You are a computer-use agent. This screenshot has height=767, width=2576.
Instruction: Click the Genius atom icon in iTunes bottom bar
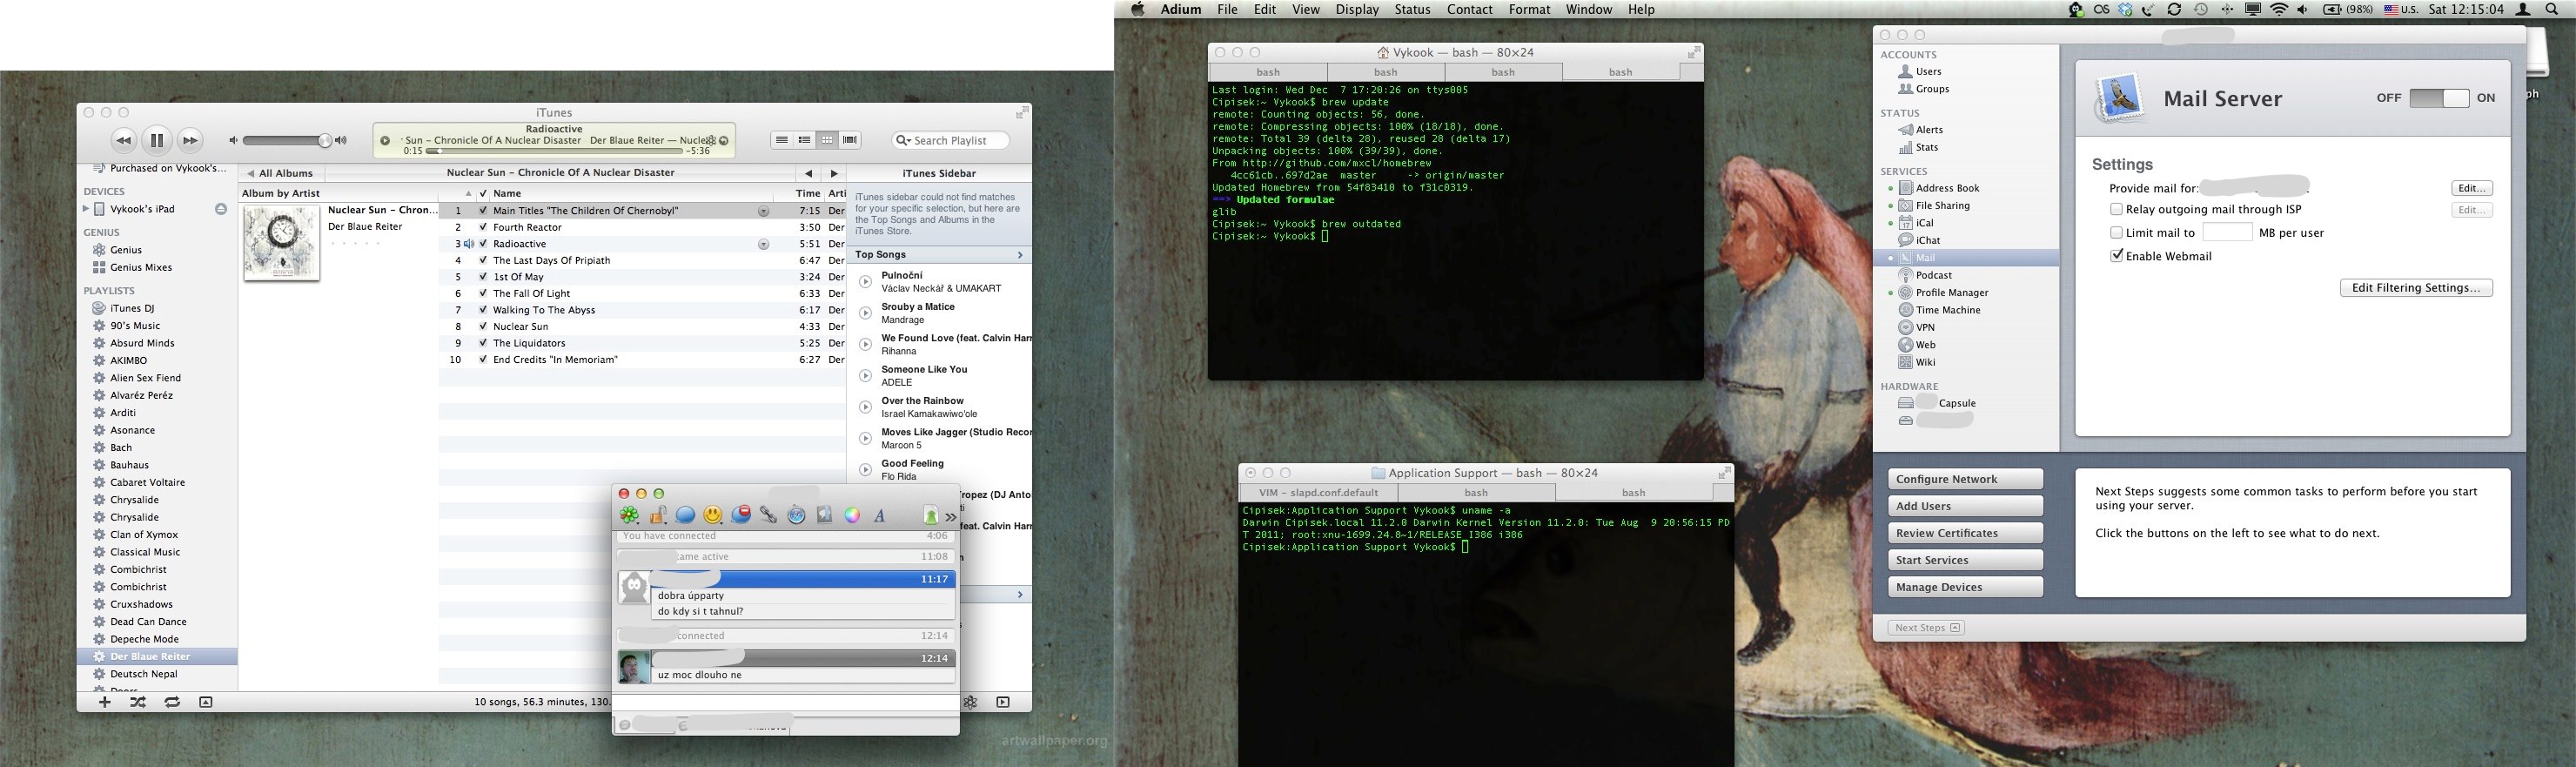click(970, 702)
